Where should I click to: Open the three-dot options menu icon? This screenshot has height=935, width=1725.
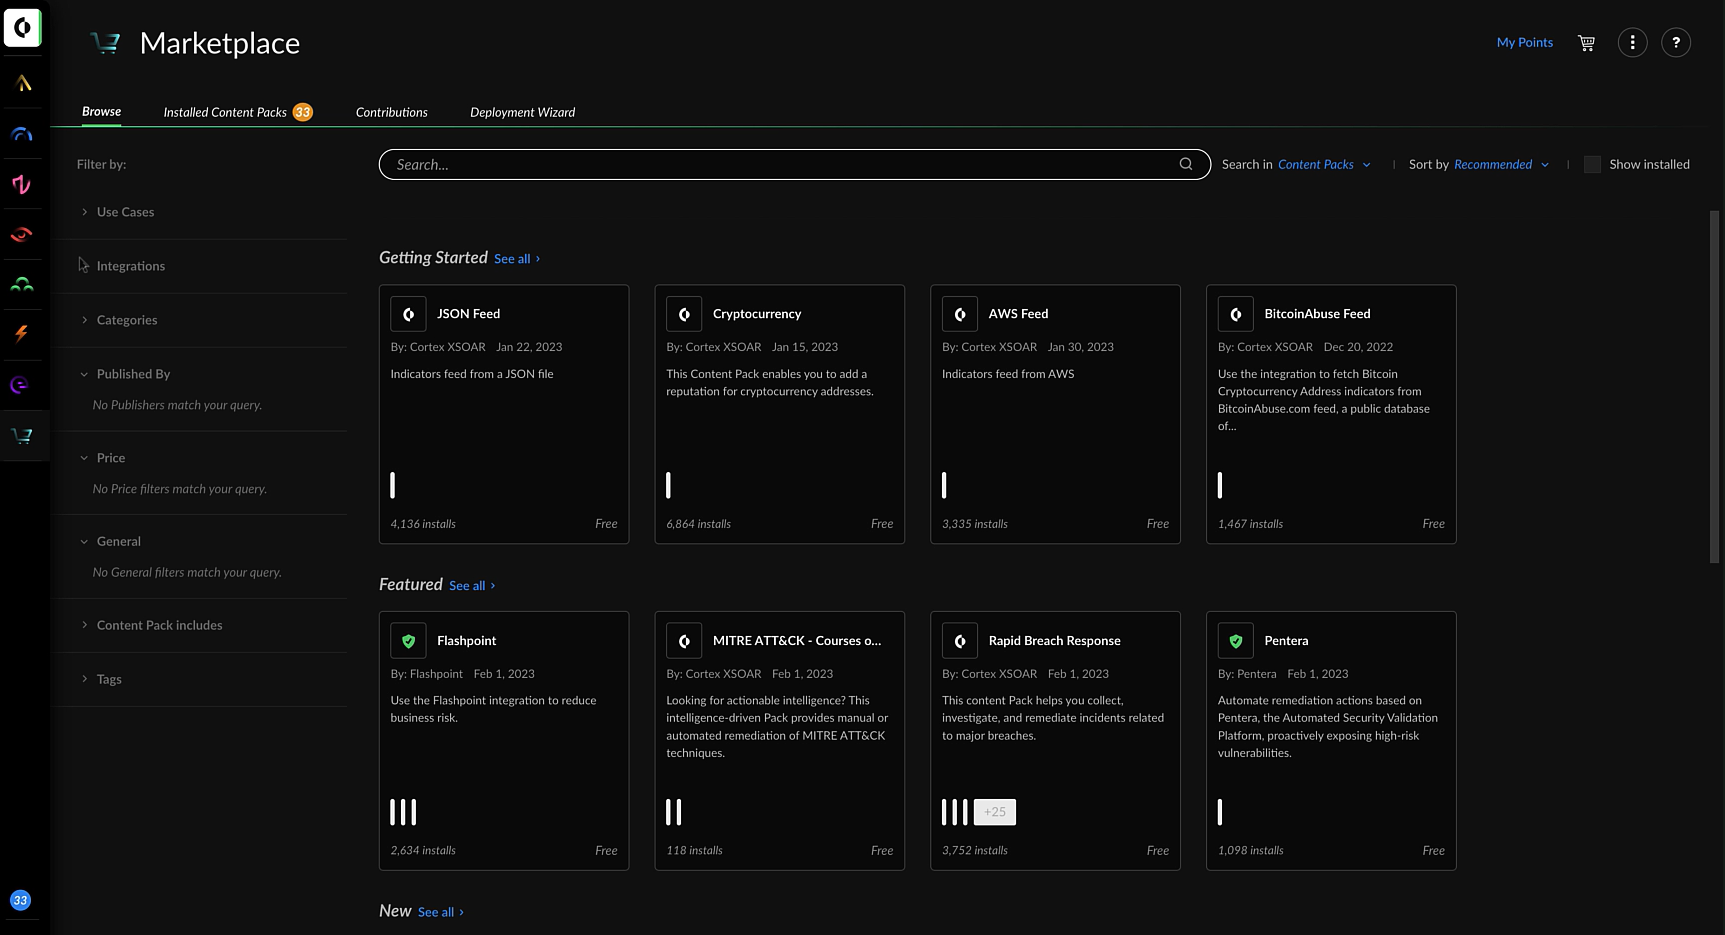click(x=1632, y=42)
